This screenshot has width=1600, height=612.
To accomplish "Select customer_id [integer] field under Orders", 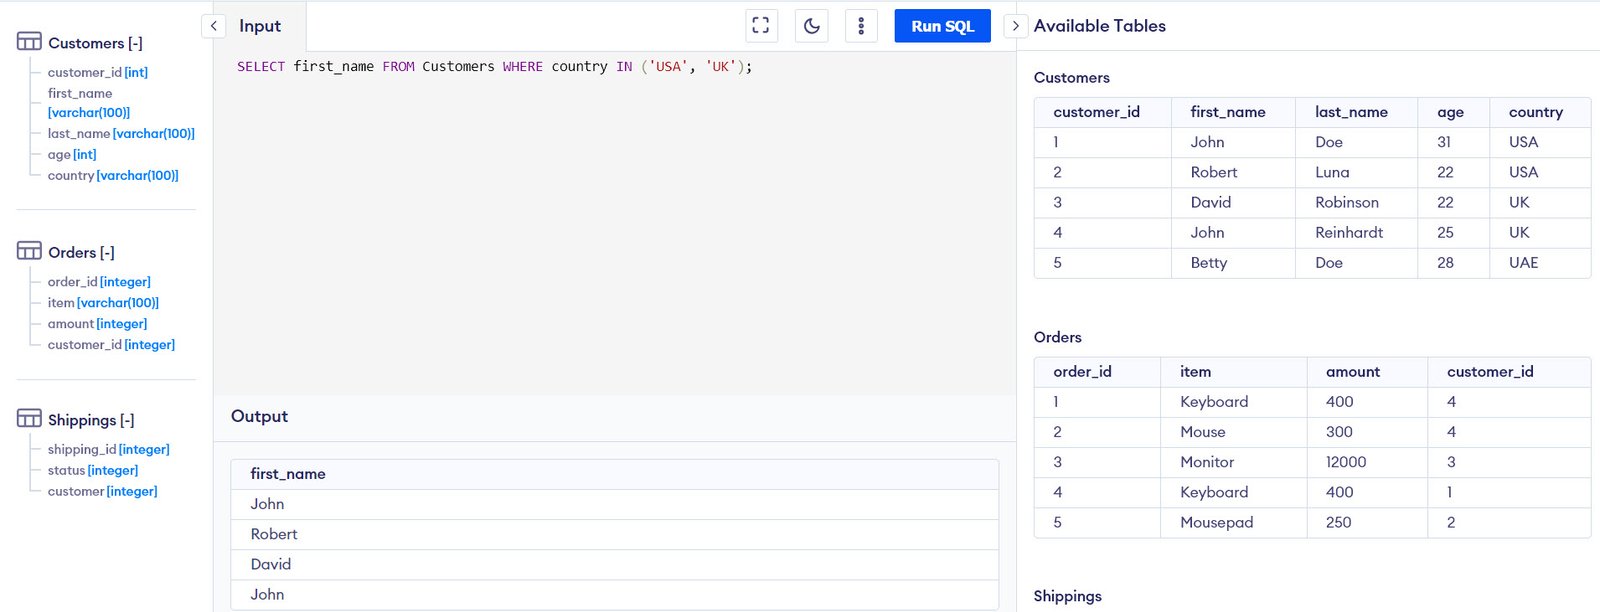I will pos(111,345).
